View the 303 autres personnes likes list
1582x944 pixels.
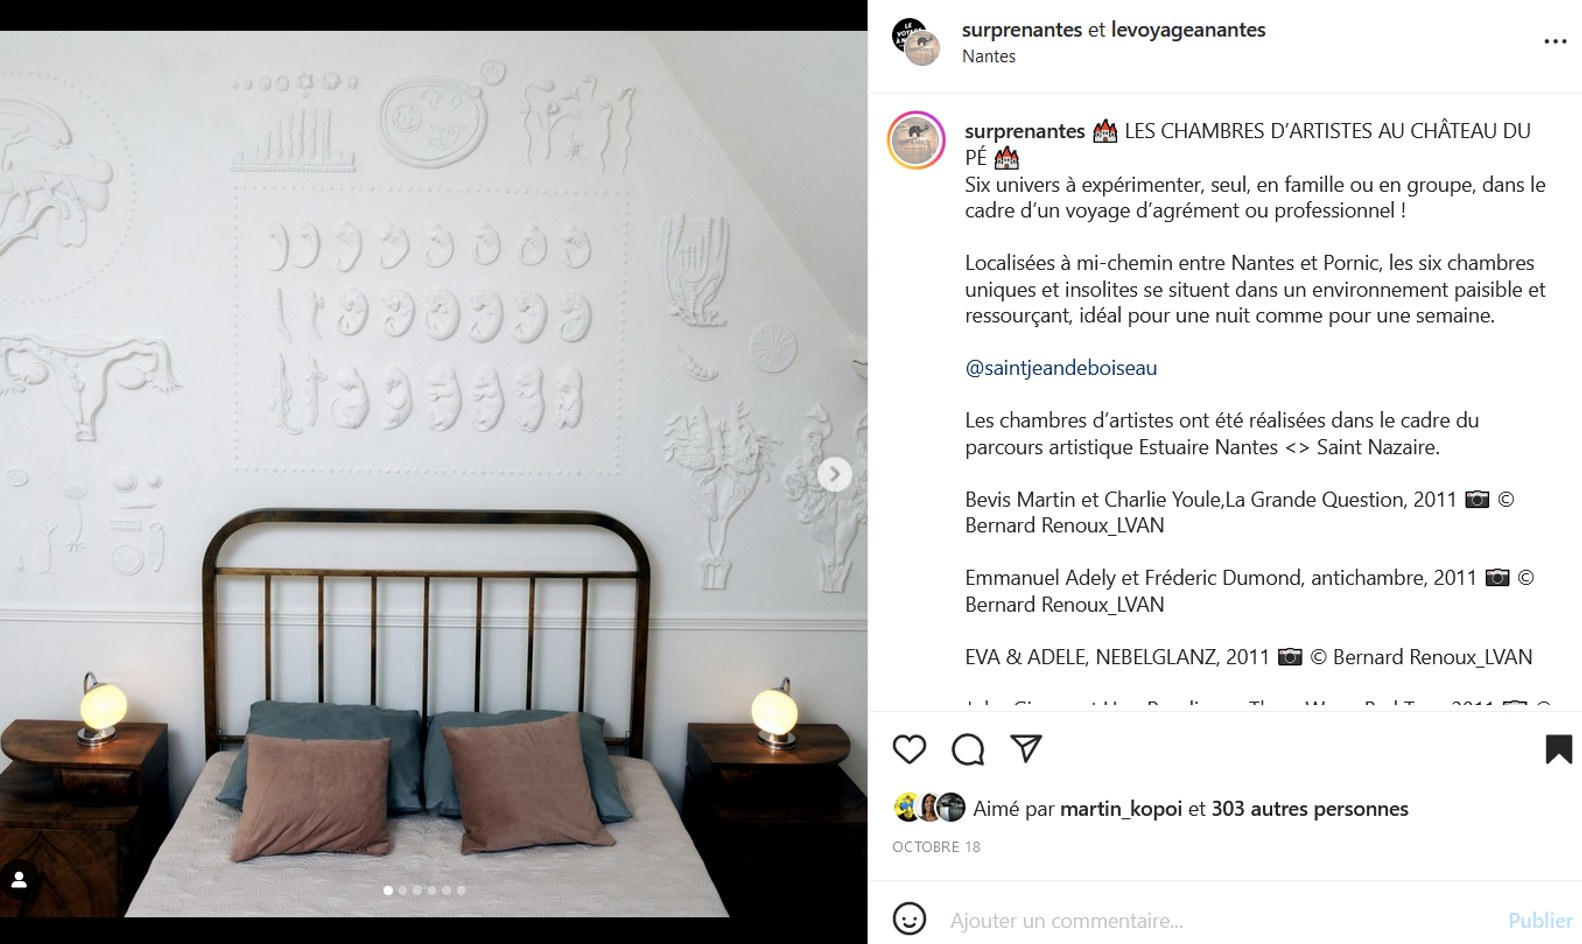1310,808
